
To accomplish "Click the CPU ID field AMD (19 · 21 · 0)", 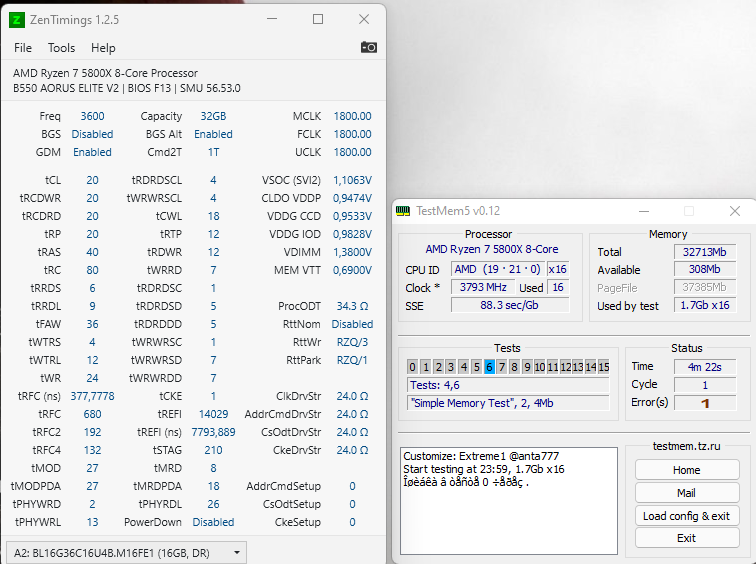I will [497, 269].
